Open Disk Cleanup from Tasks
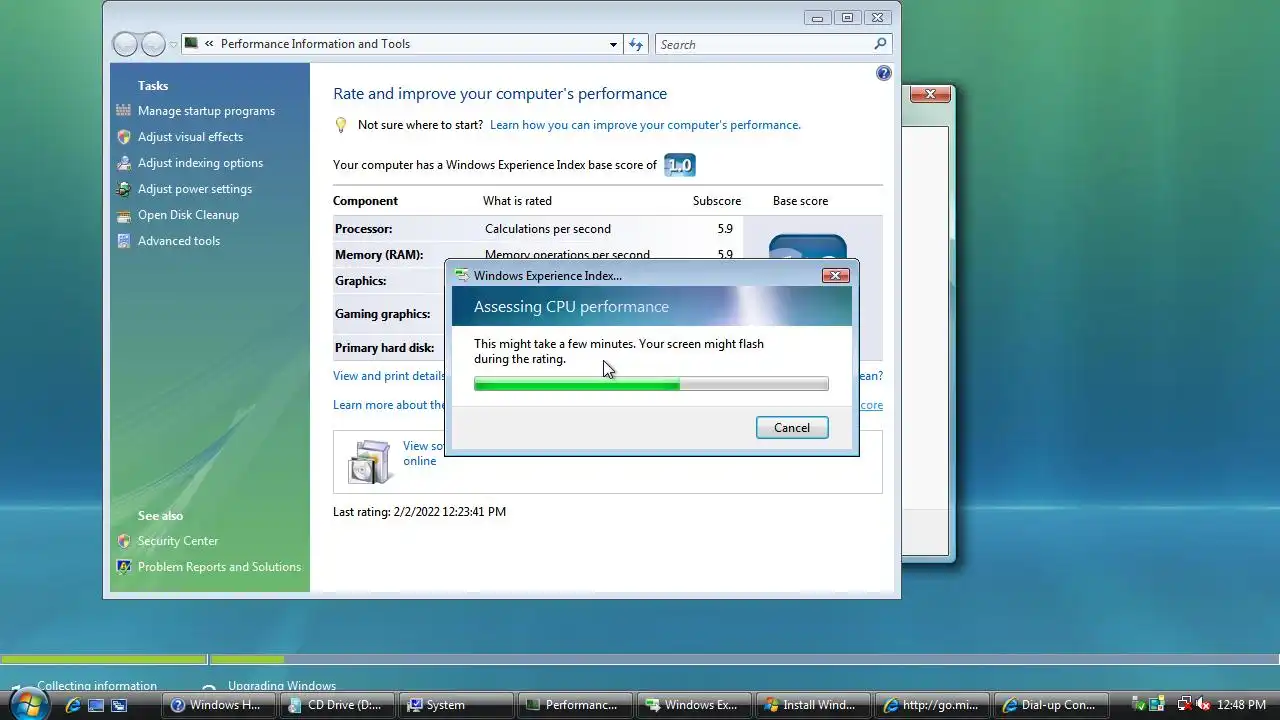 (x=188, y=215)
